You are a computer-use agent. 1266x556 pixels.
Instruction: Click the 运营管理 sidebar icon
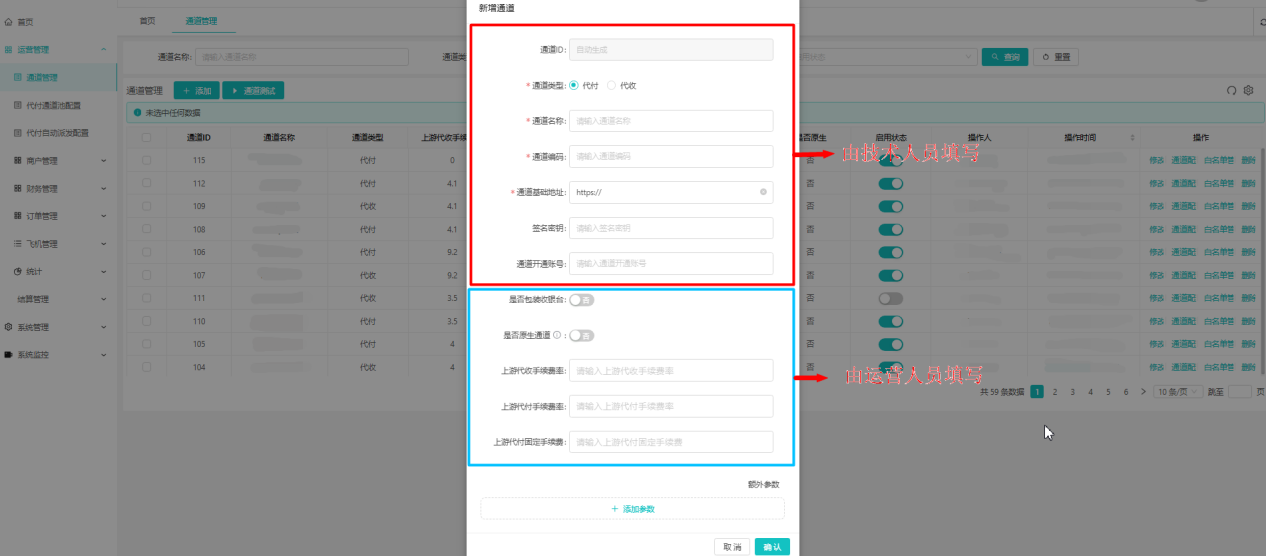[x=9, y=49]
